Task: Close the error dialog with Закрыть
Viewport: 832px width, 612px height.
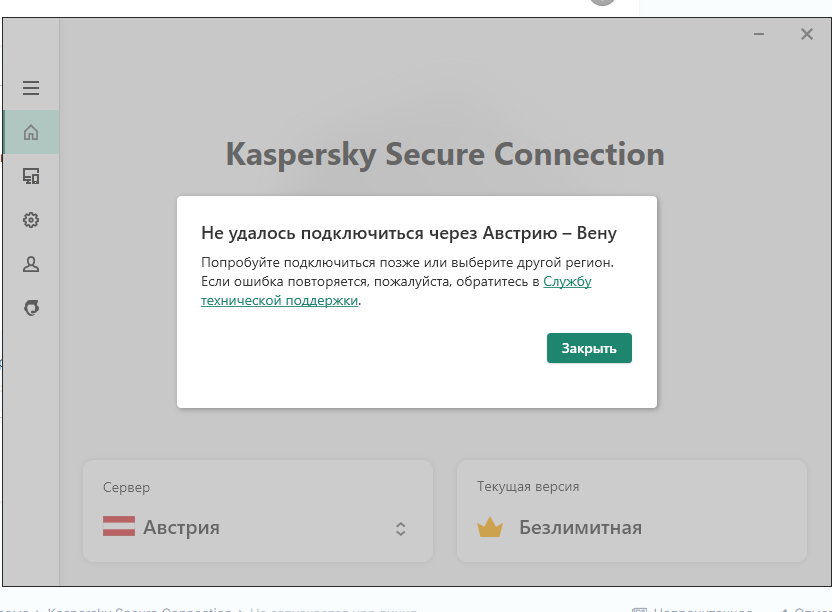Action: (589, 348)
